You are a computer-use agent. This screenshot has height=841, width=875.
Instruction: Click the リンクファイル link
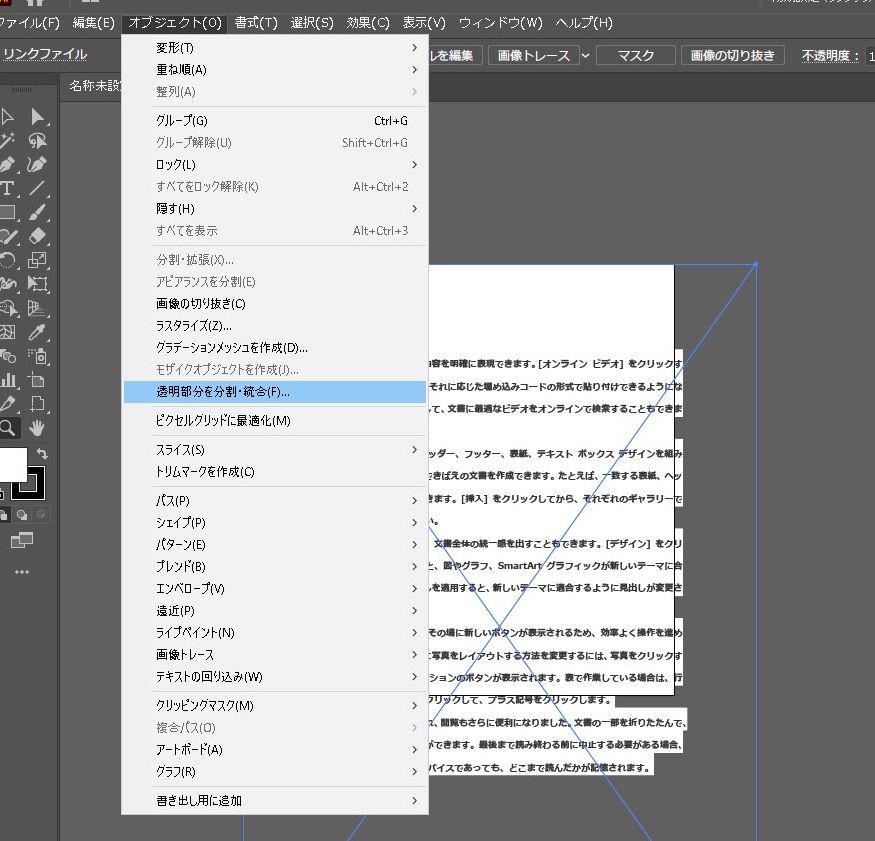click(45, 54)
